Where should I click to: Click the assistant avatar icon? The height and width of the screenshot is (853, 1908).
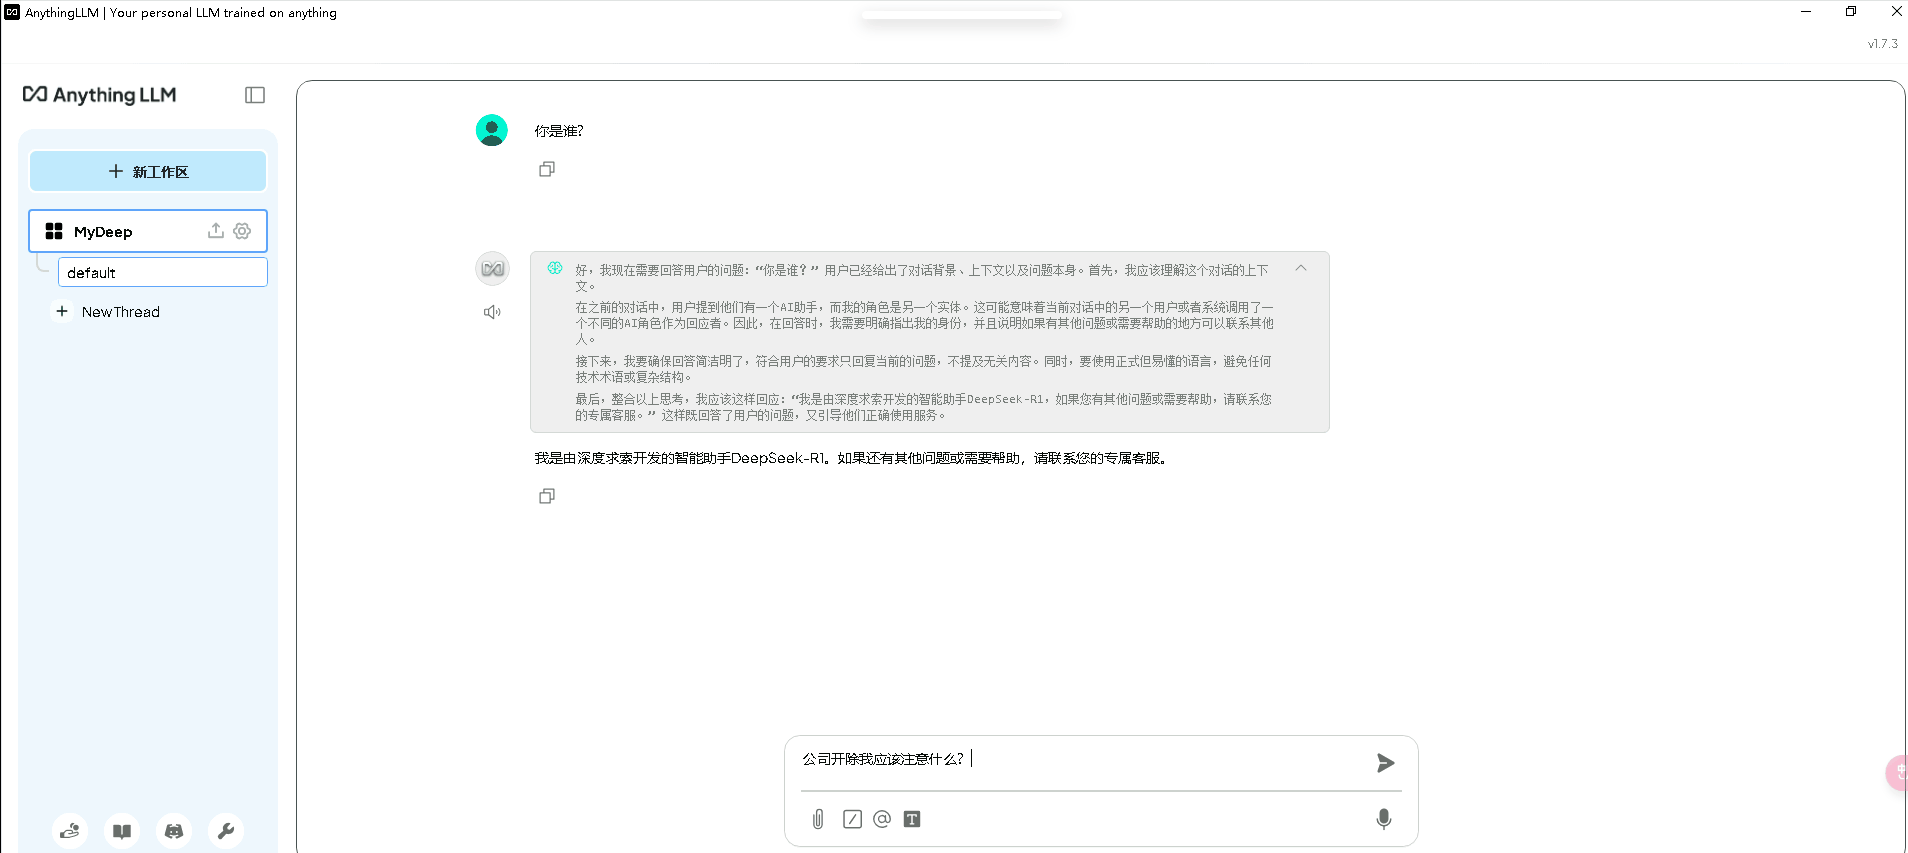coord(492,268)
